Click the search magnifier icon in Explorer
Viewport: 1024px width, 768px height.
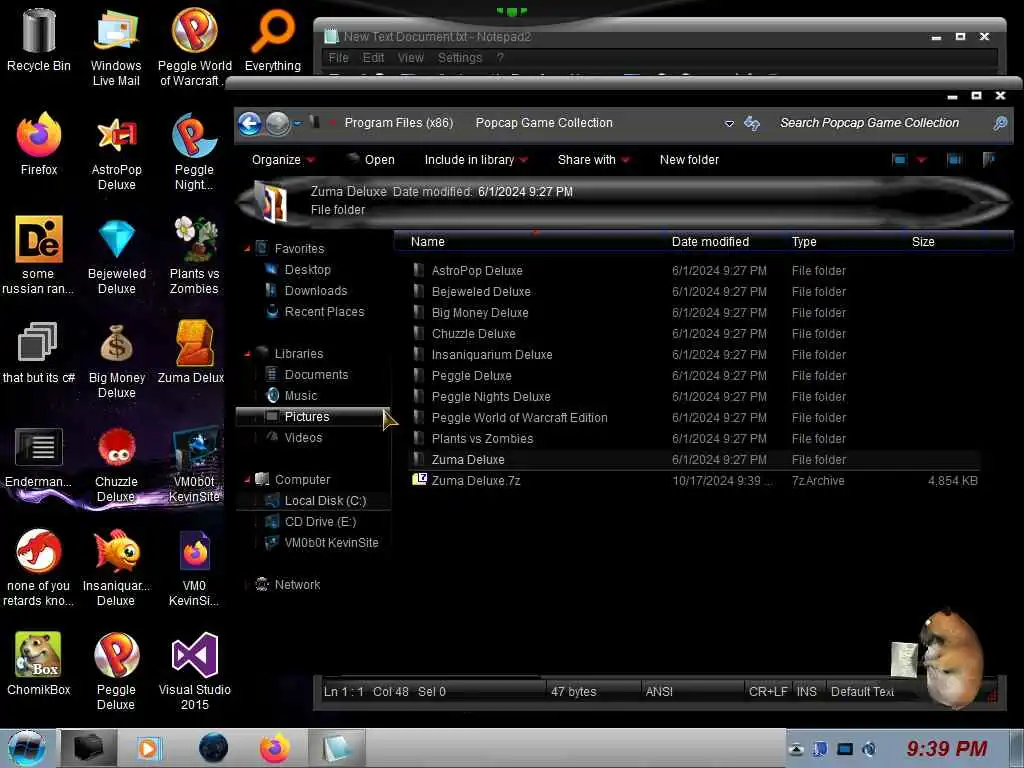click(x=1000, y=123)
